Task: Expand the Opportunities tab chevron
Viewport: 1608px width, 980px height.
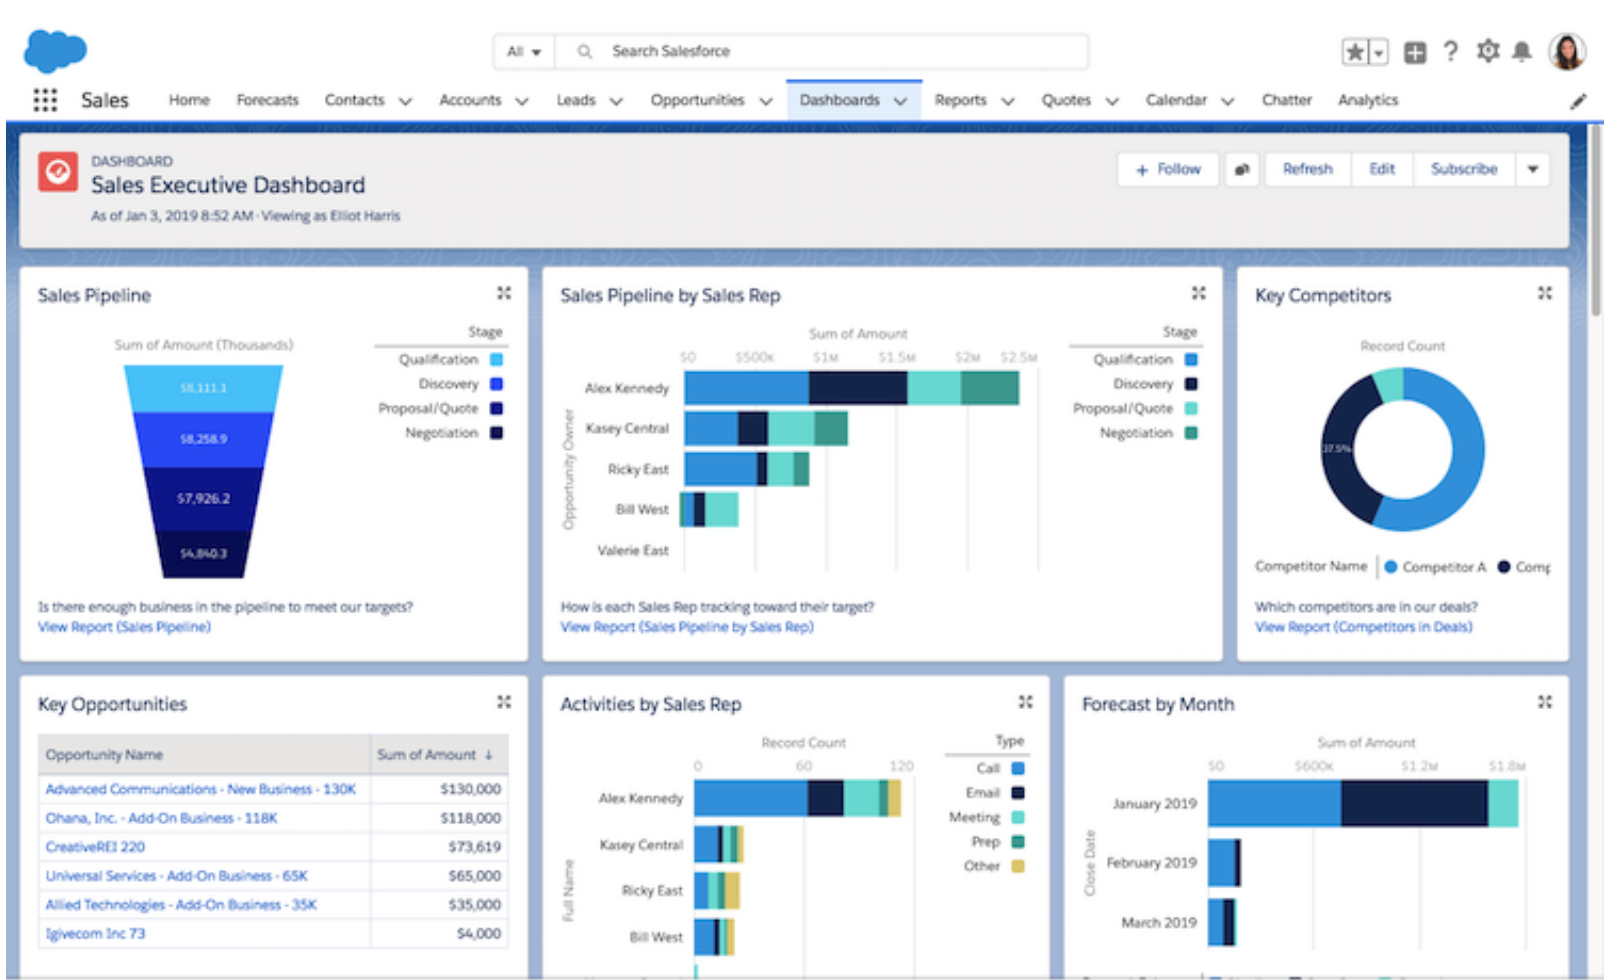Action: pos(766,101)
